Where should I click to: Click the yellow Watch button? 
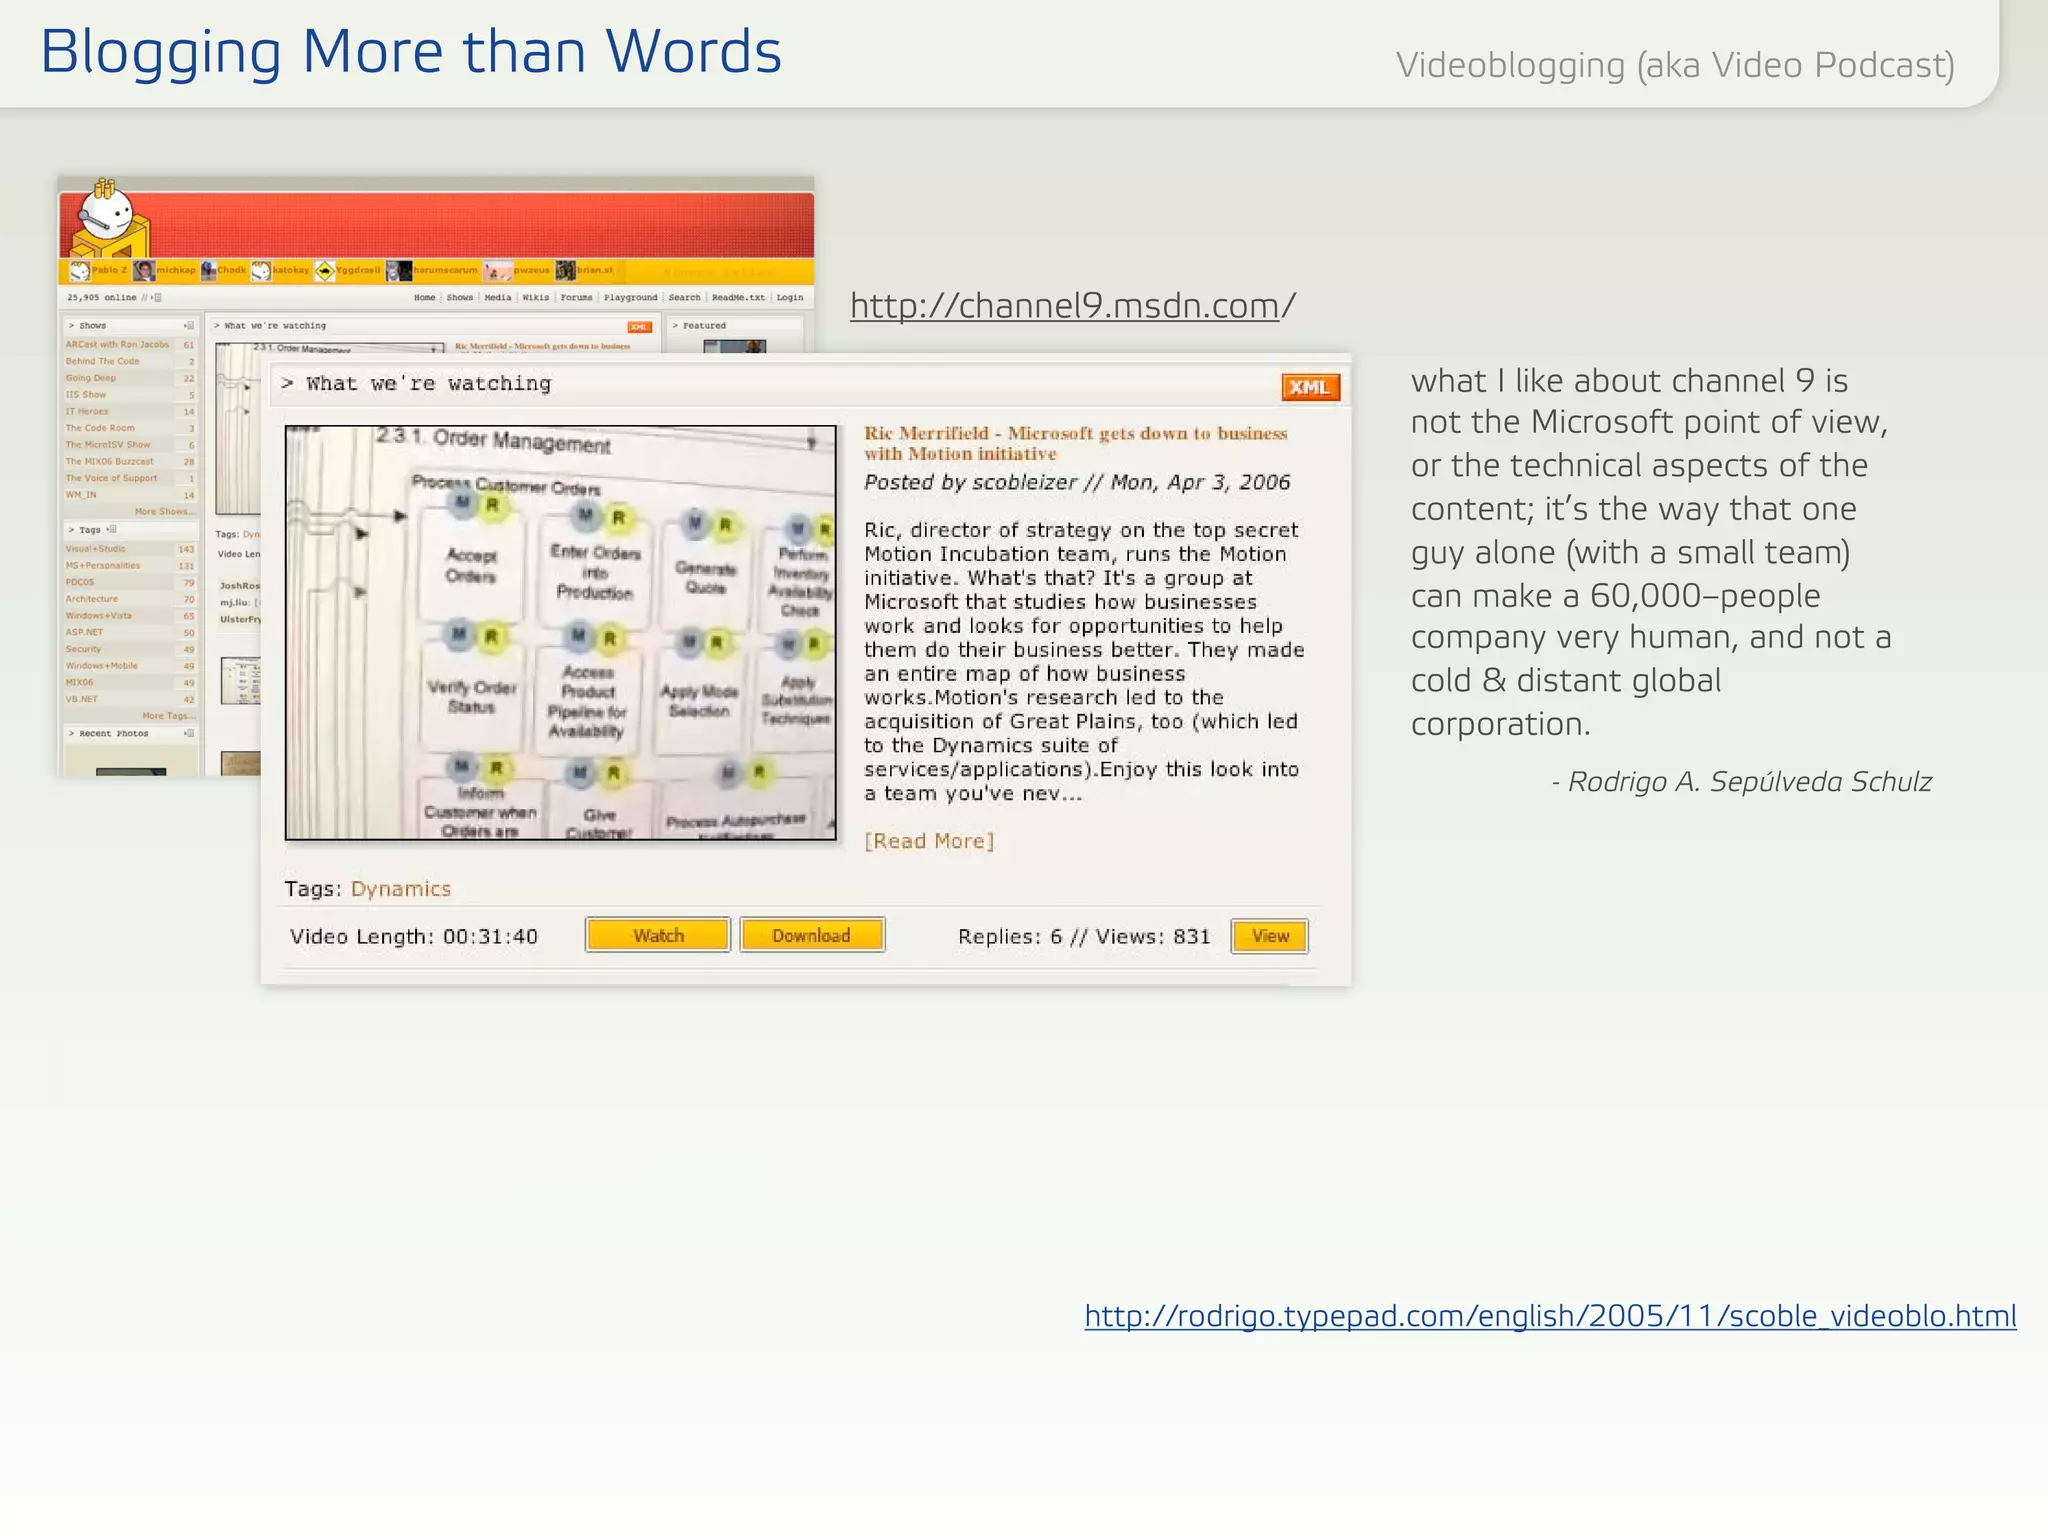pyautogui.click(x=658, y=935)
